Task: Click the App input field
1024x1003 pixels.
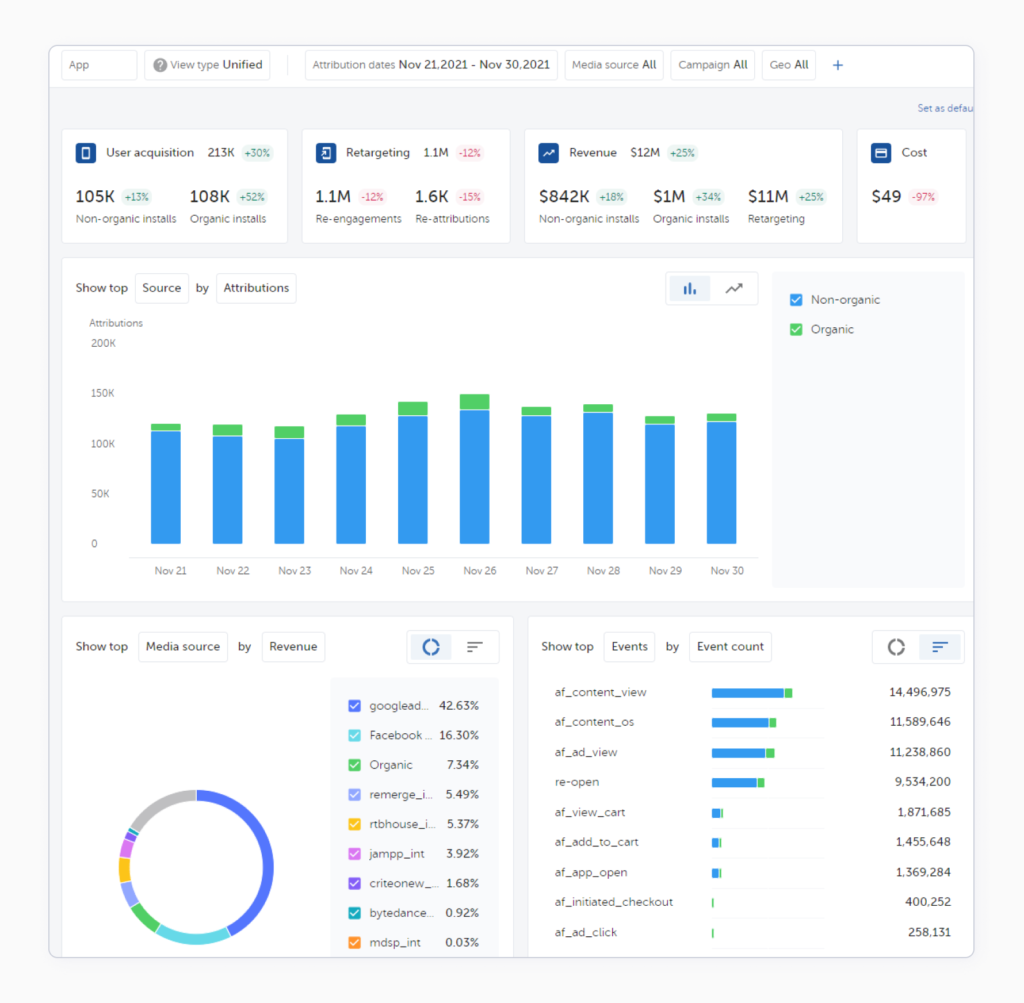Action: tap(98, 64)
